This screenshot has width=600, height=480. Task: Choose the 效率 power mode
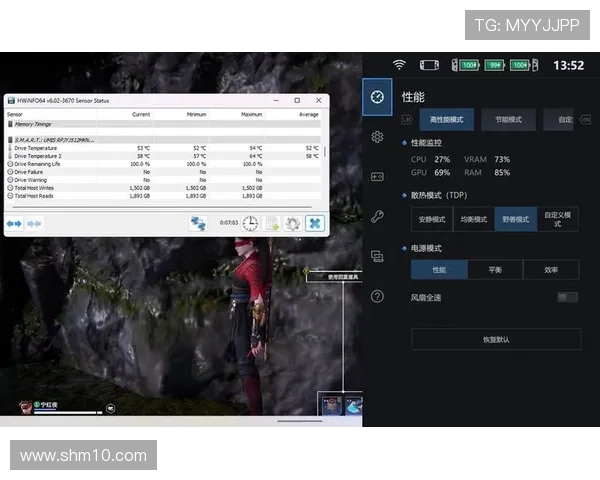click(x=551, y=270)
